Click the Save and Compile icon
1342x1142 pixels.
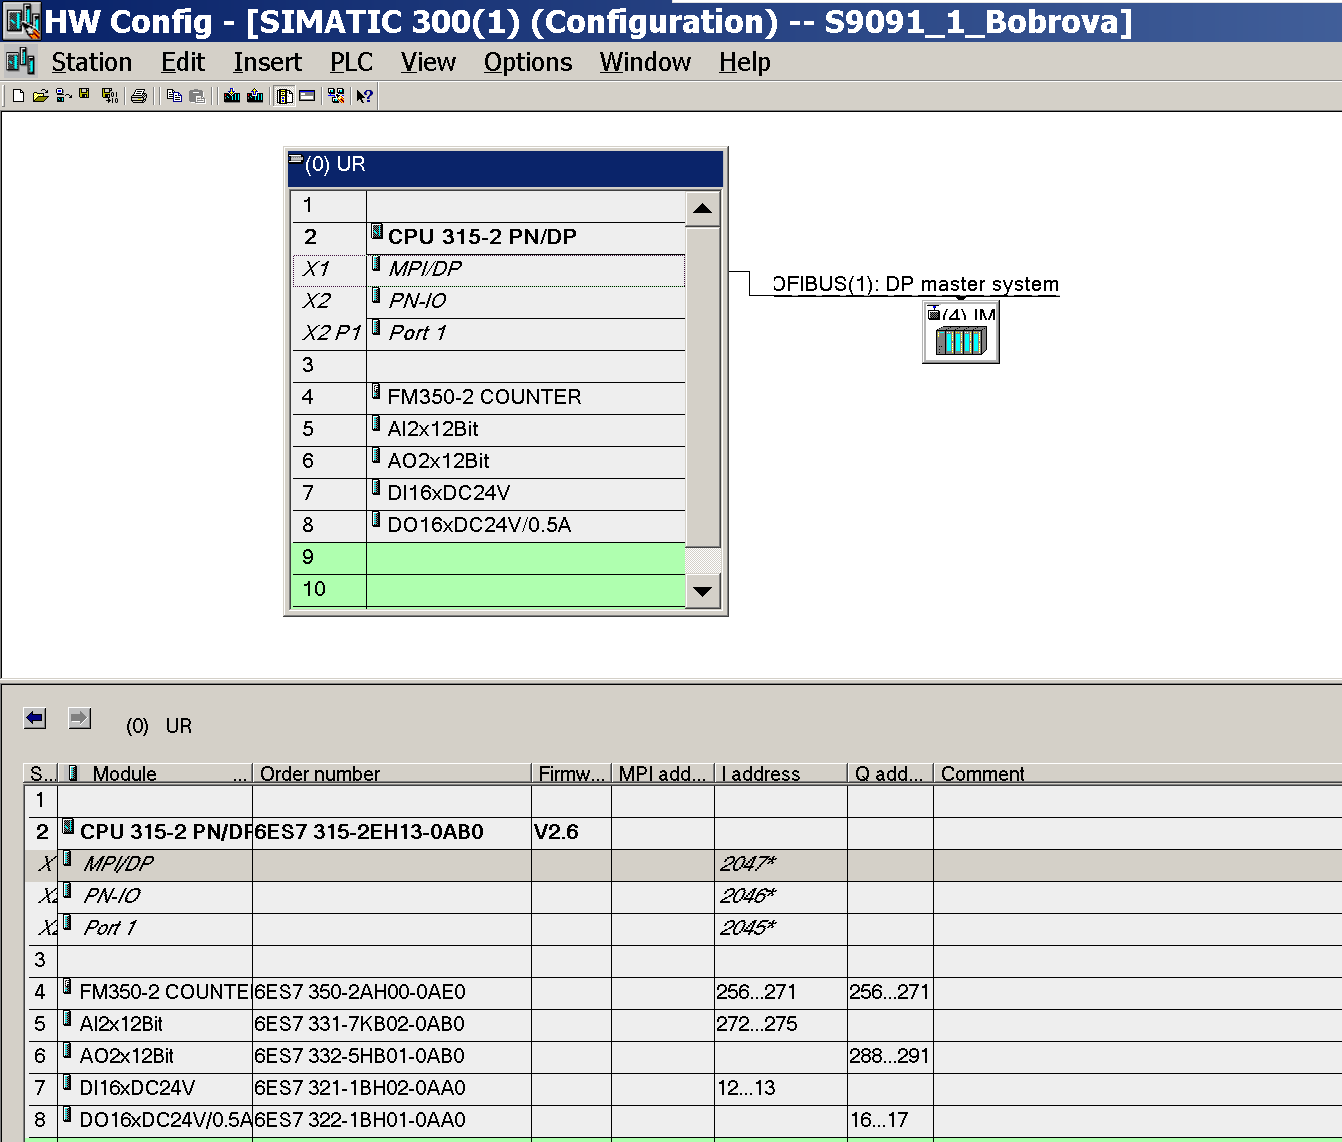tap(109, 96)
